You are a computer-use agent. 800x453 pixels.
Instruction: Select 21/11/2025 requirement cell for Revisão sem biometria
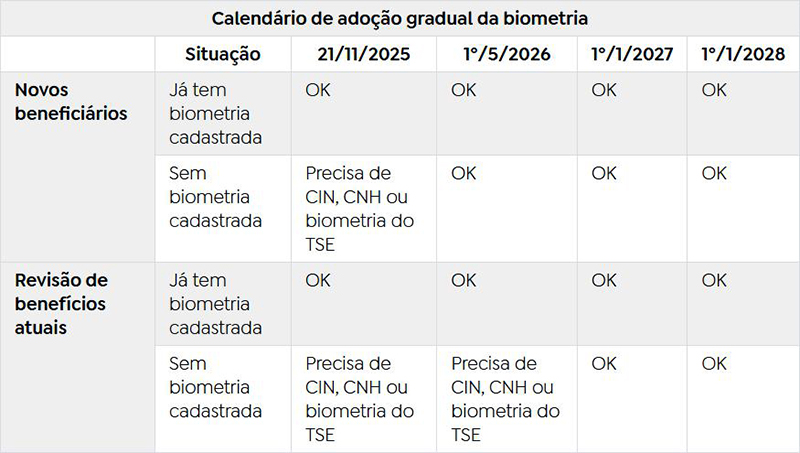359,399
